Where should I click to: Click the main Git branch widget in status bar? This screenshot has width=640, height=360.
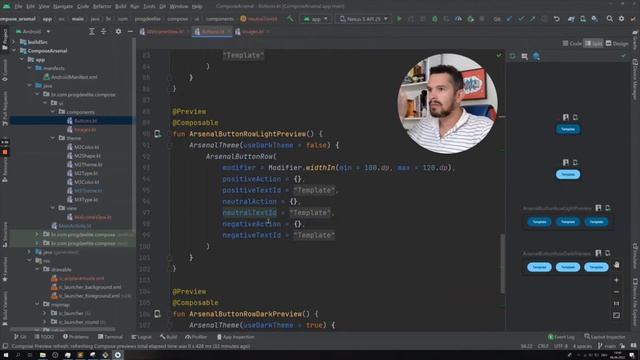point(607,346)
